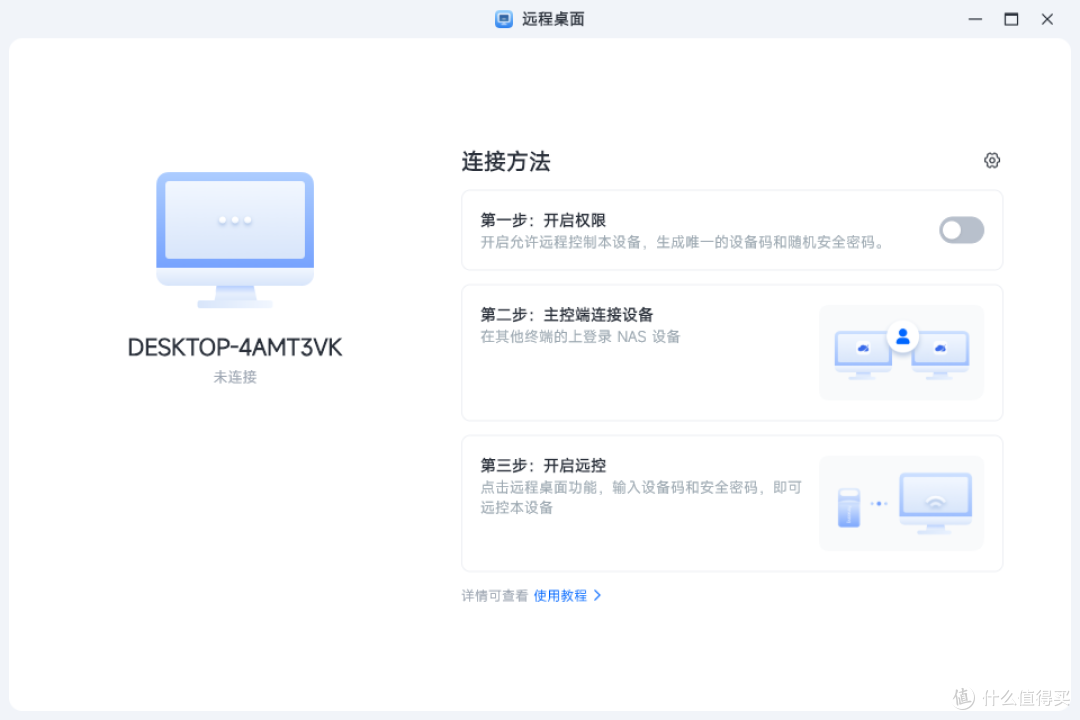
Task: Close the 远程桌面 window
Action: pyautogui.click(x=1047, y=19)
